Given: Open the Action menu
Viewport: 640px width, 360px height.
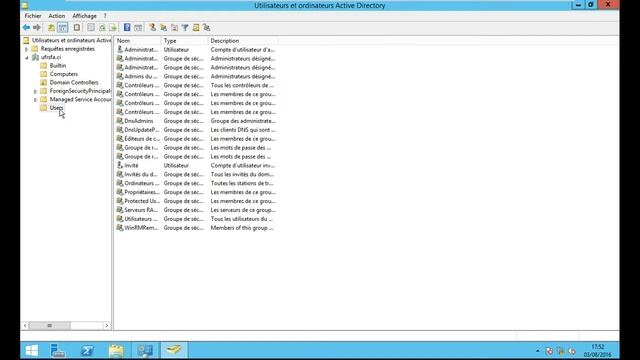Looking at the screenshot, I should point(56,16).
